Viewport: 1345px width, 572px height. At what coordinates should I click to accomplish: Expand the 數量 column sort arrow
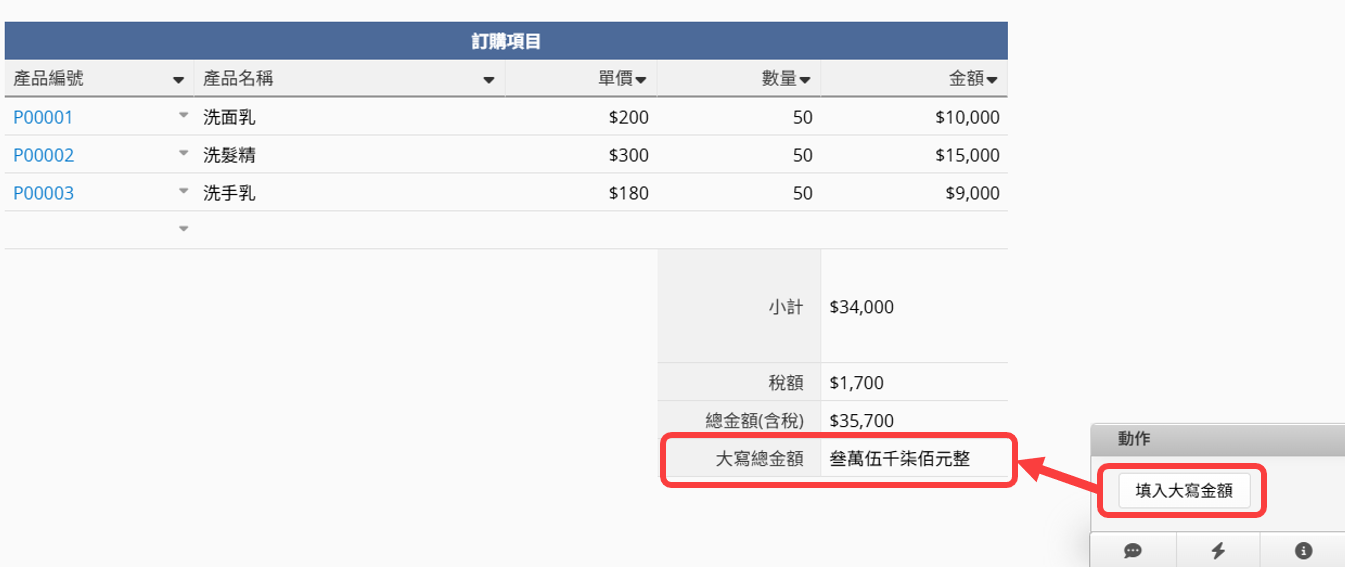coord(804,79)
